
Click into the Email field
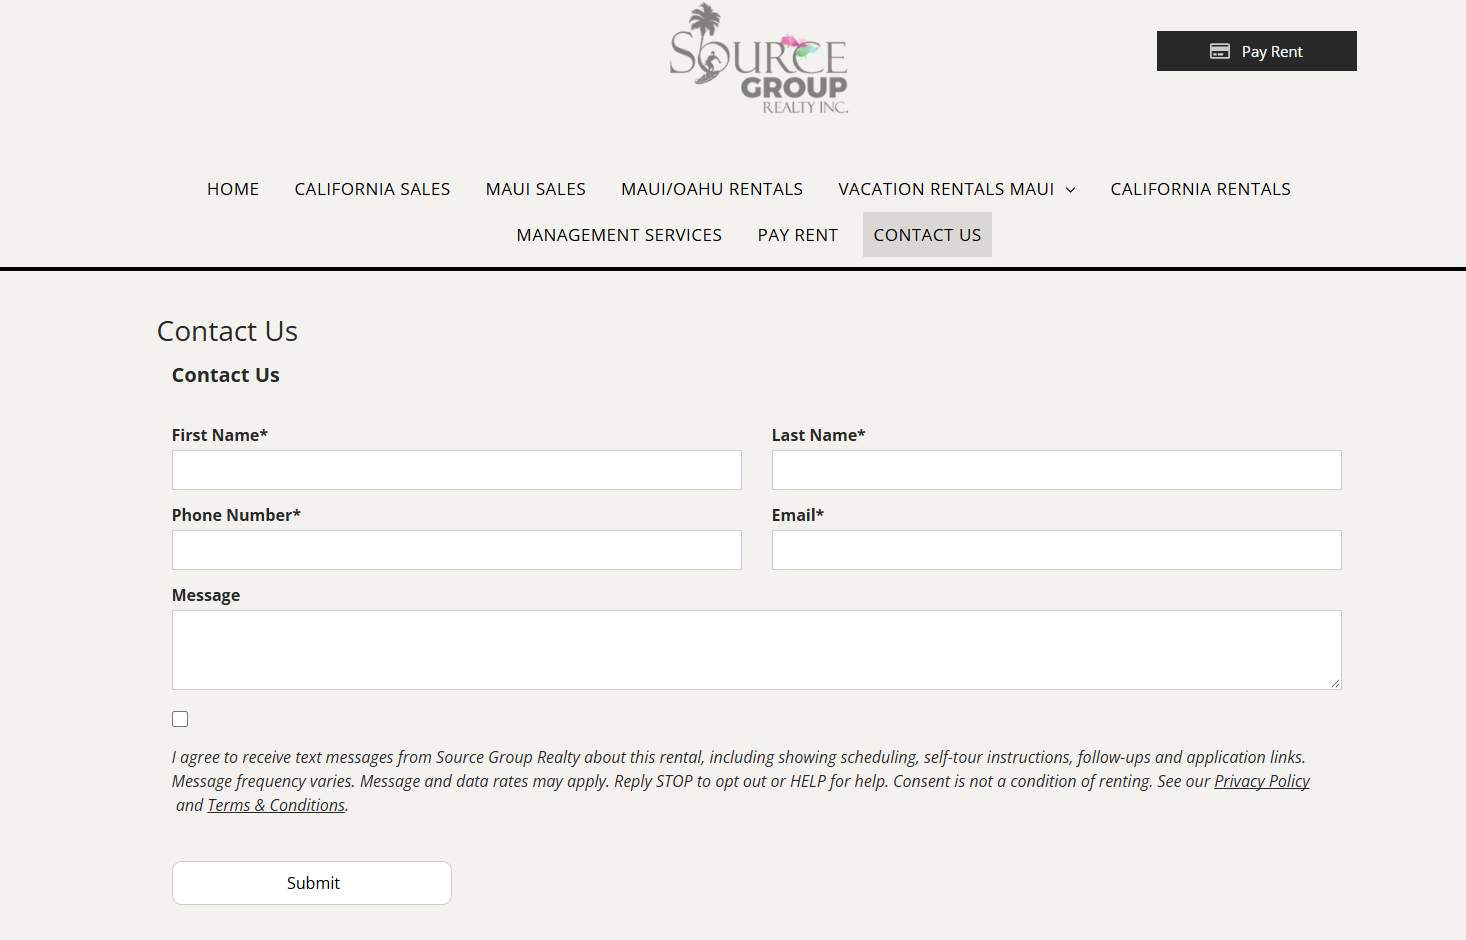coord(1057,550)
